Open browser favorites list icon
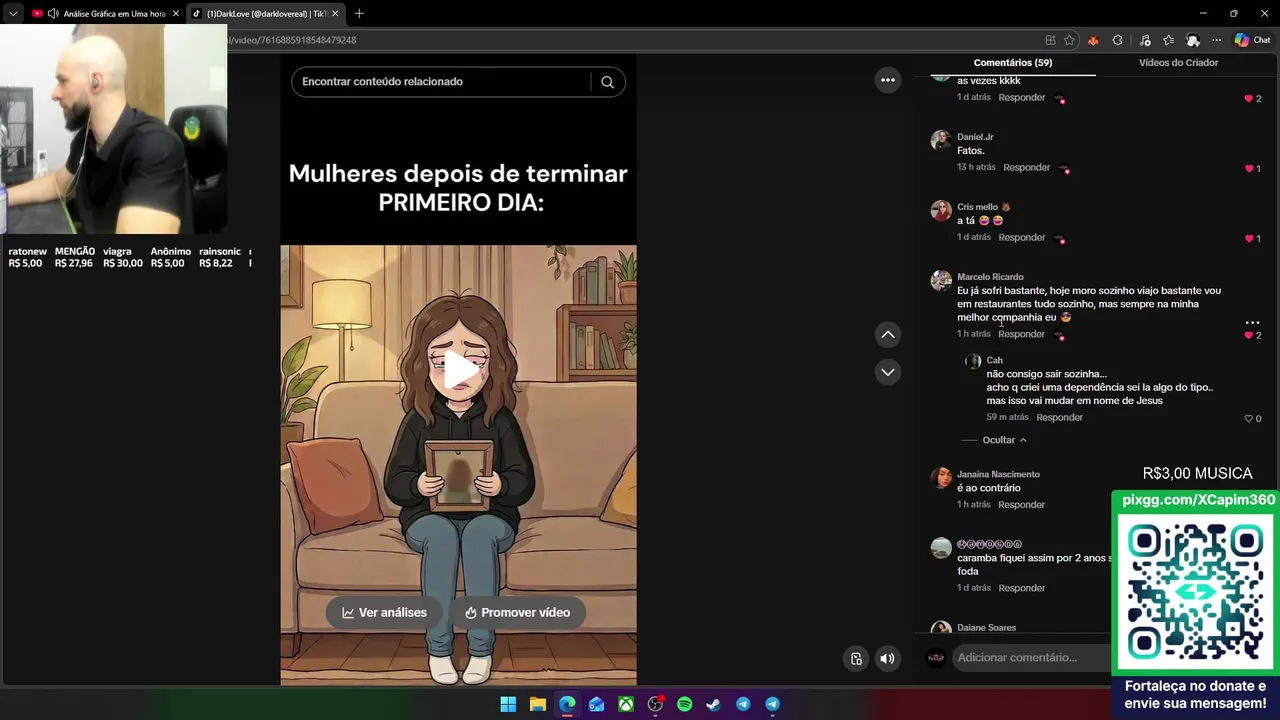1280x720 pixels. [1168, 40]
